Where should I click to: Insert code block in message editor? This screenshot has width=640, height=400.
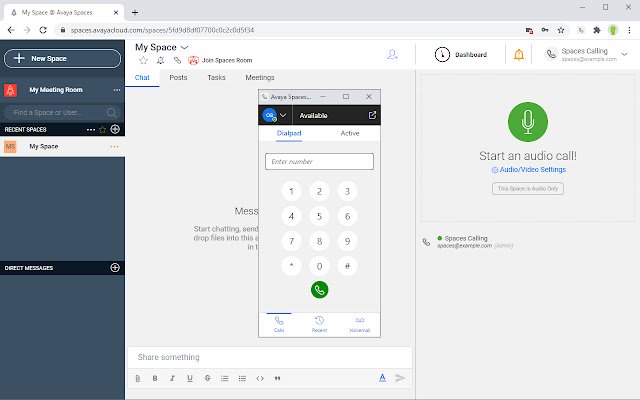click(x=260, y=378)
